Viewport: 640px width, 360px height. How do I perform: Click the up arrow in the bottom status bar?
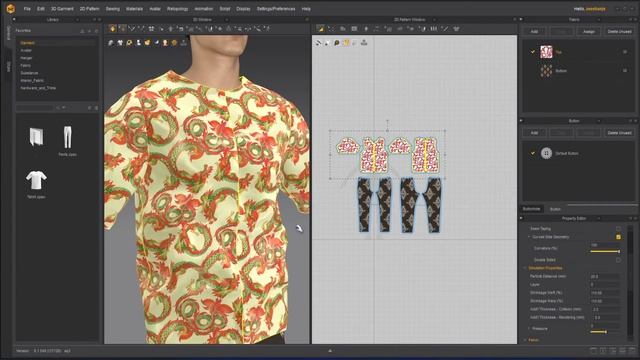point(330,350)
